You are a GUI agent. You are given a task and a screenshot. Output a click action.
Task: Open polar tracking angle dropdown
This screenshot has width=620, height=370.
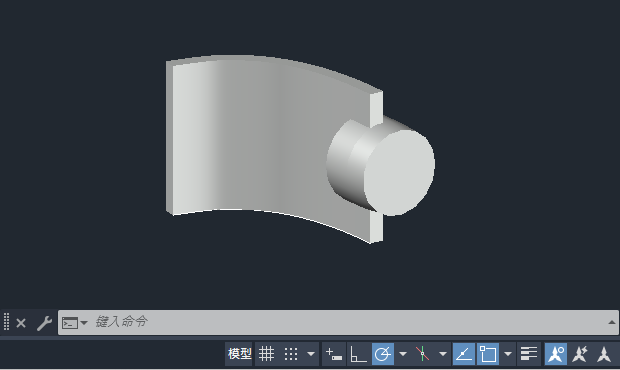pos(403,354)
